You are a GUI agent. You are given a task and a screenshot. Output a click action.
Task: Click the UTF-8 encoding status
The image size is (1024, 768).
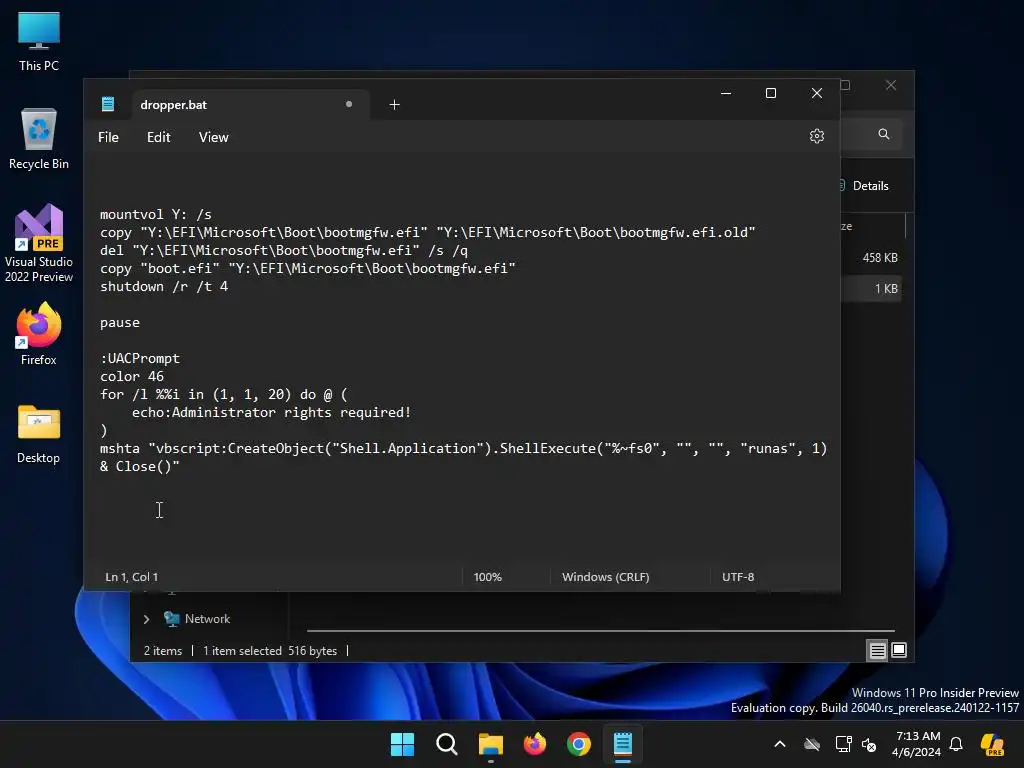coord(738,577)
